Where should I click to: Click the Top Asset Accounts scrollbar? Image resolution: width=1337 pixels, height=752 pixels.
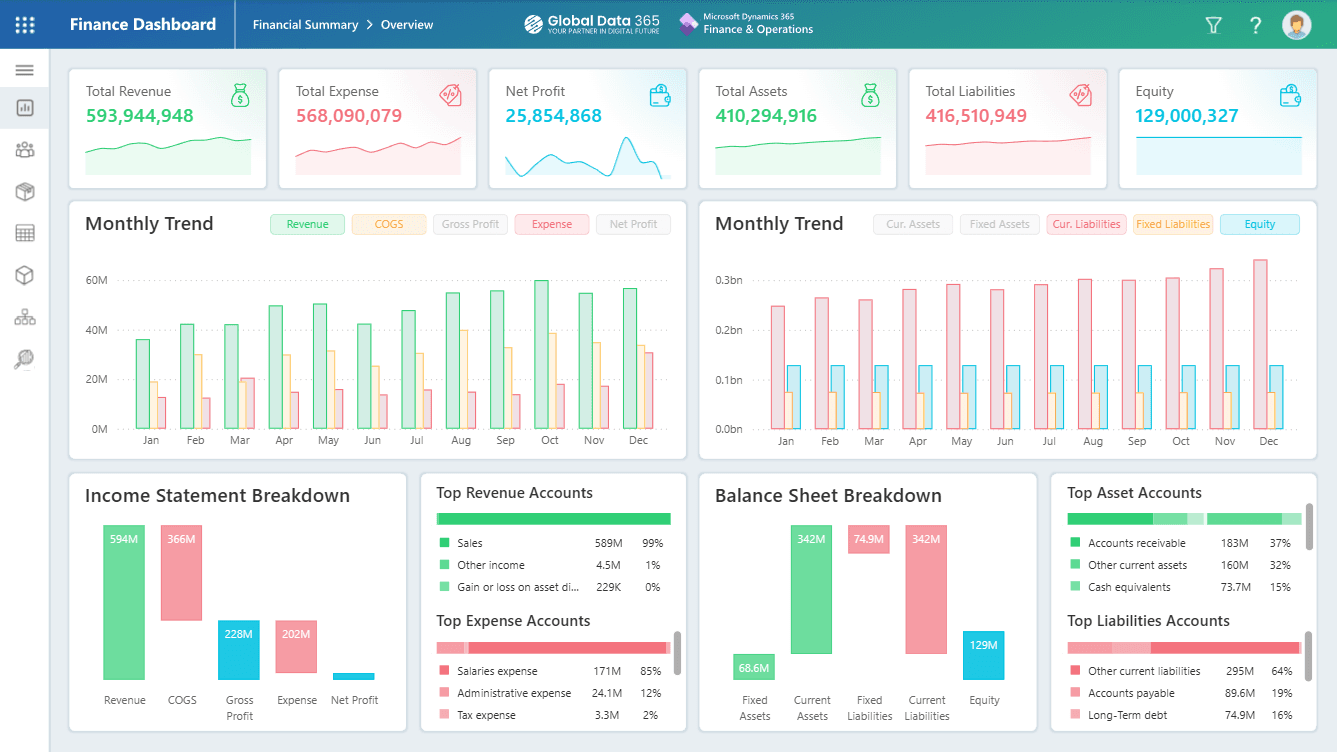[x=1309, y=525]
